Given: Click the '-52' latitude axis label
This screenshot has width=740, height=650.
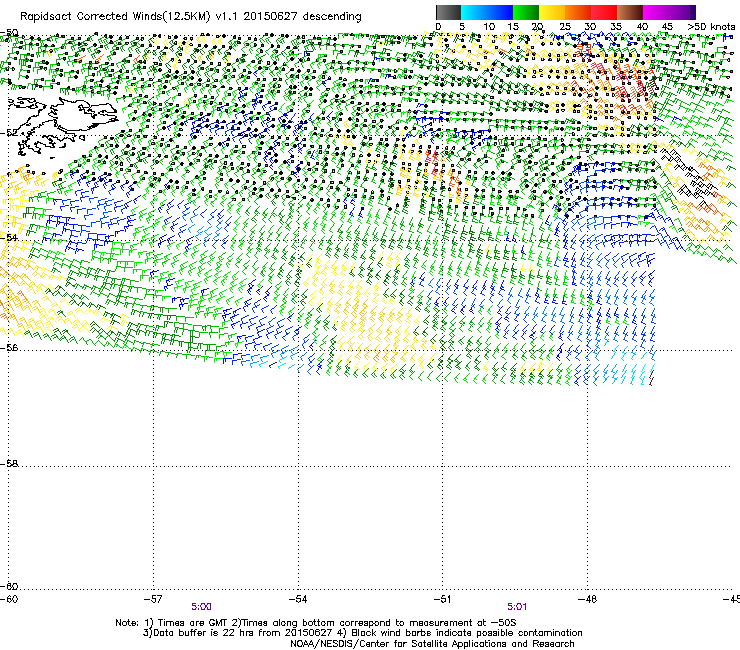Looking at the screenshot, I should pos(9,133).
